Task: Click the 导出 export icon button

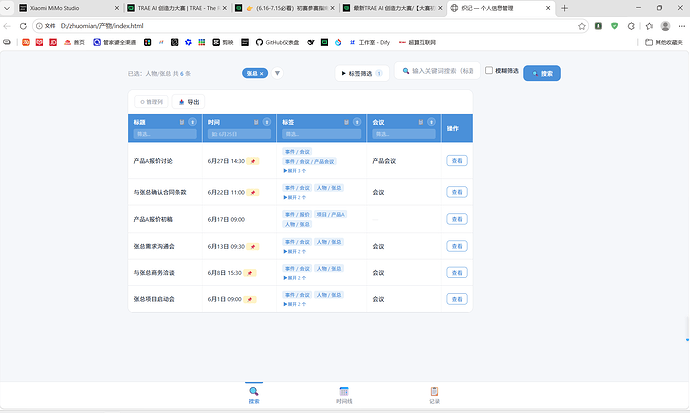Action: (x=188, y=102)
